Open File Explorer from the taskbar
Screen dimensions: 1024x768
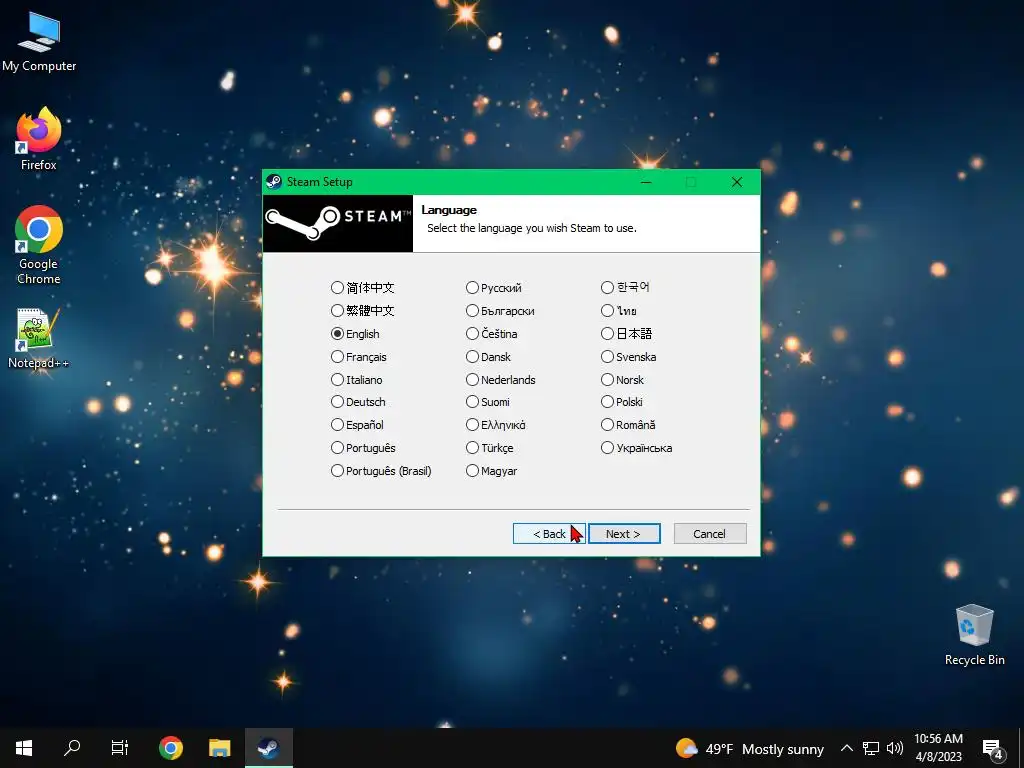[x=219, y=748]
